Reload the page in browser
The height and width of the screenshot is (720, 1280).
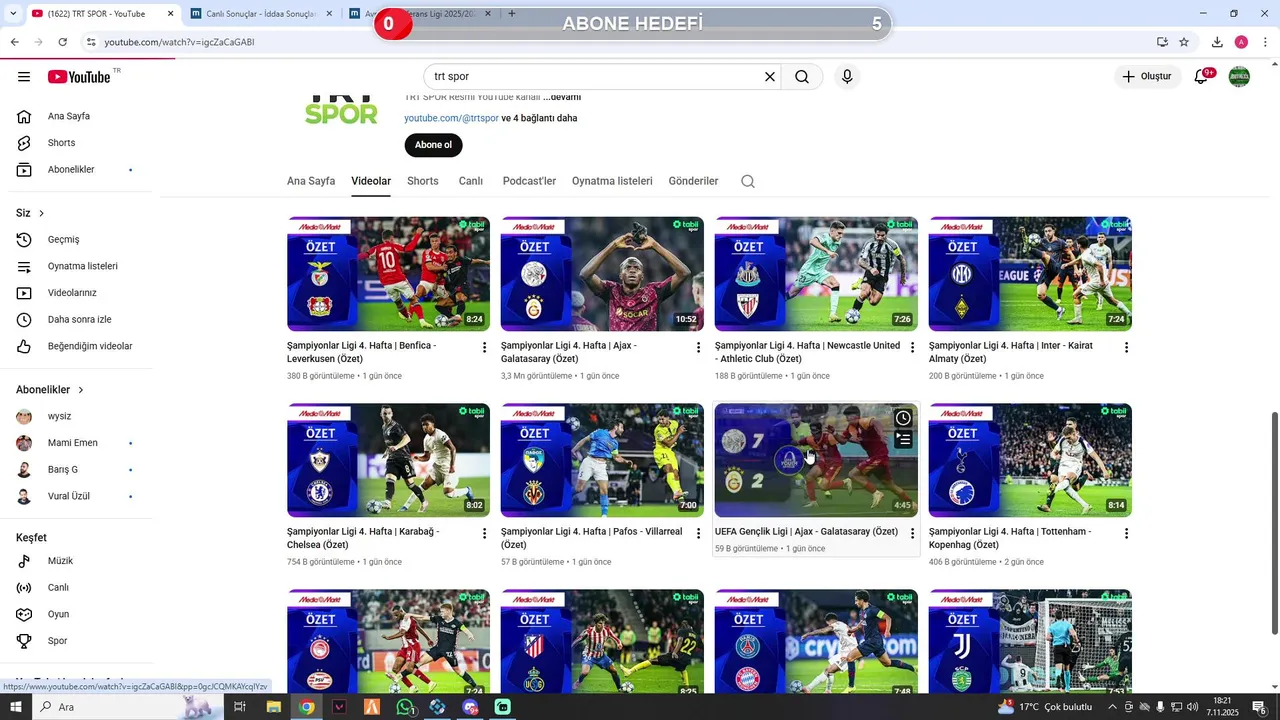[x=62, y=42]
